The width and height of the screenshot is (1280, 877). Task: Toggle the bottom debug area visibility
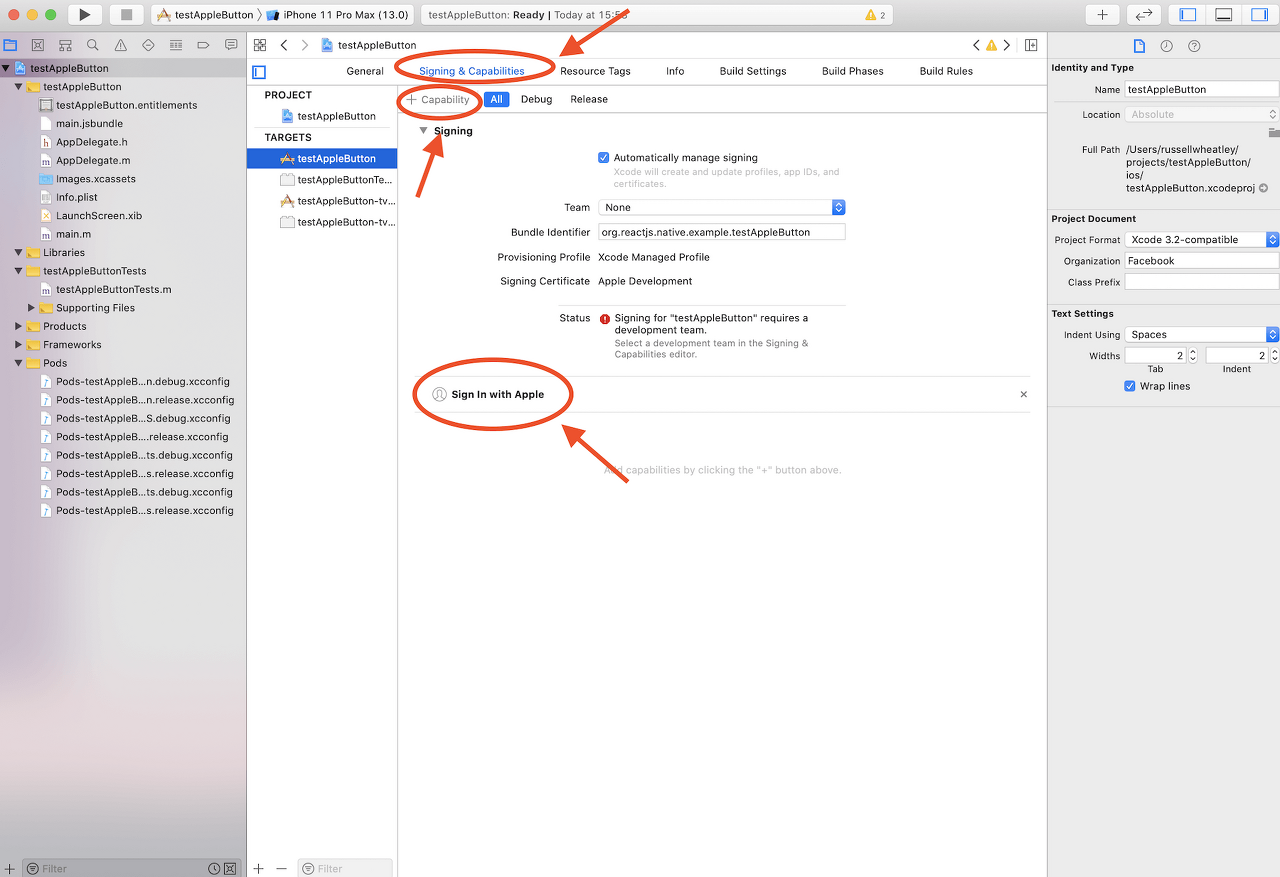point(1223,15)
